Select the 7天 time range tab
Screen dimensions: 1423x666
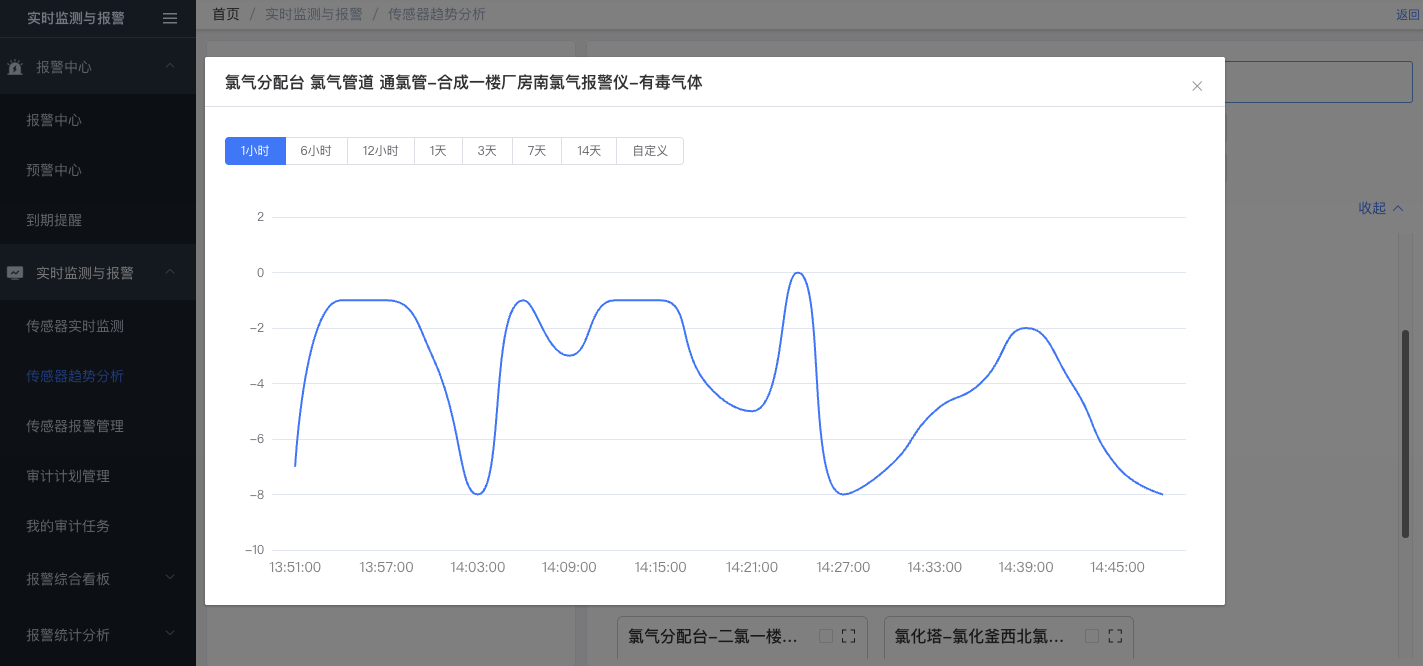[537, 151]
